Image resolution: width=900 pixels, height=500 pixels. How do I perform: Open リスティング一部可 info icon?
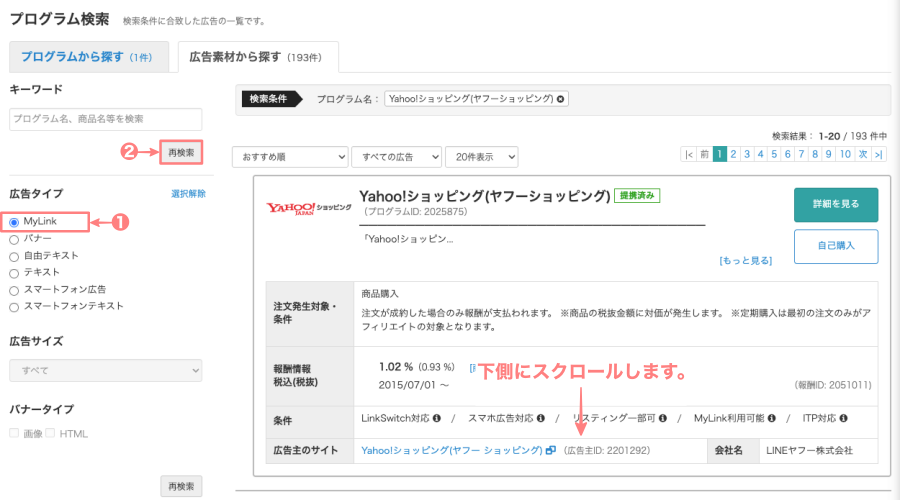point(663,418)
